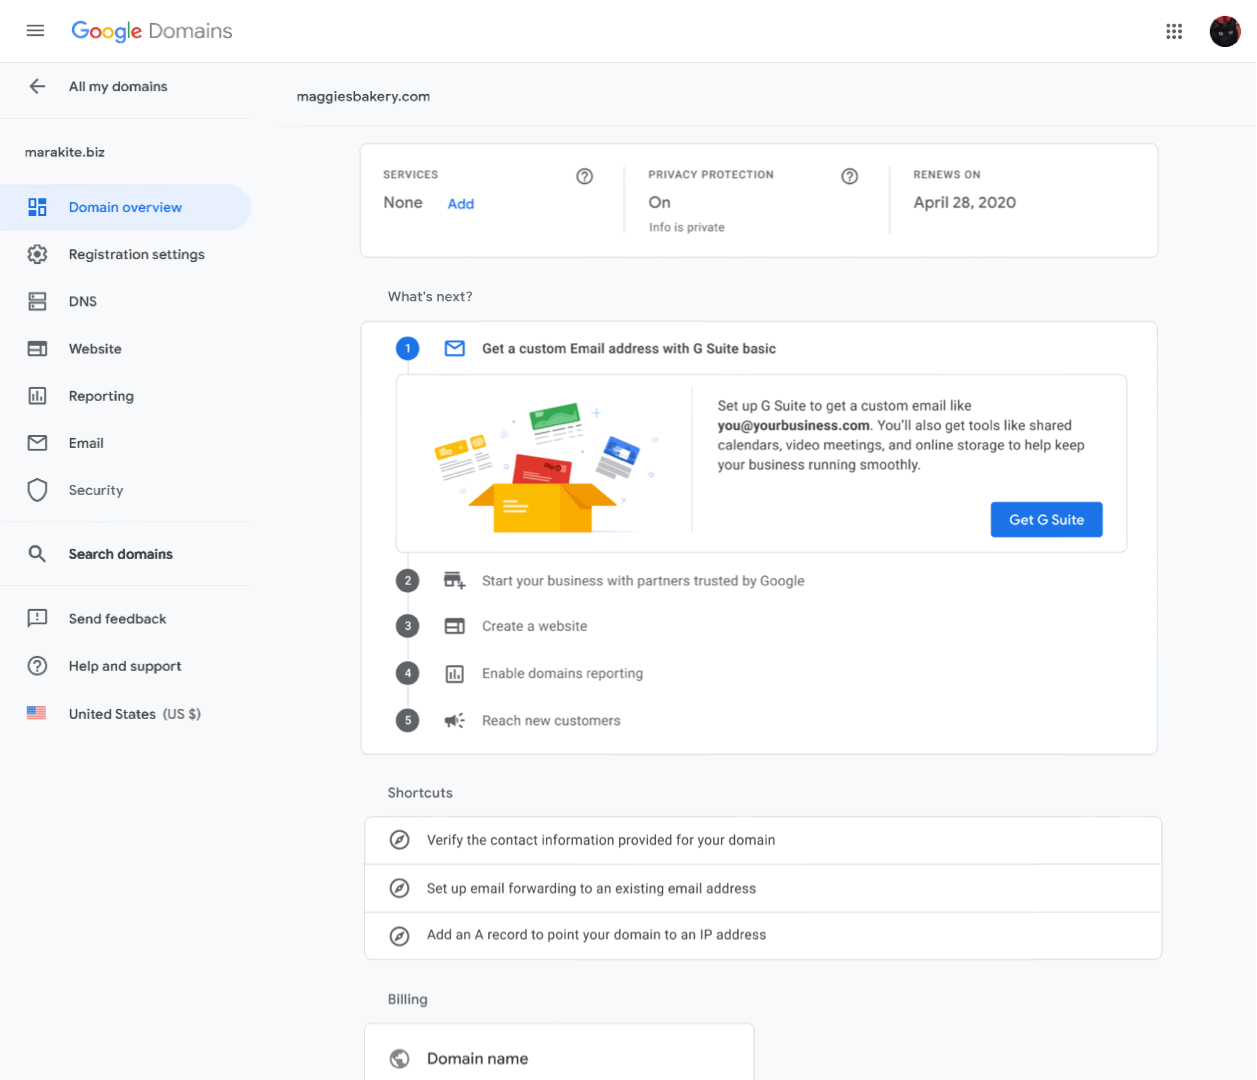Expand step 5 Reach new customers
1257x1080 pixels.
551,720
